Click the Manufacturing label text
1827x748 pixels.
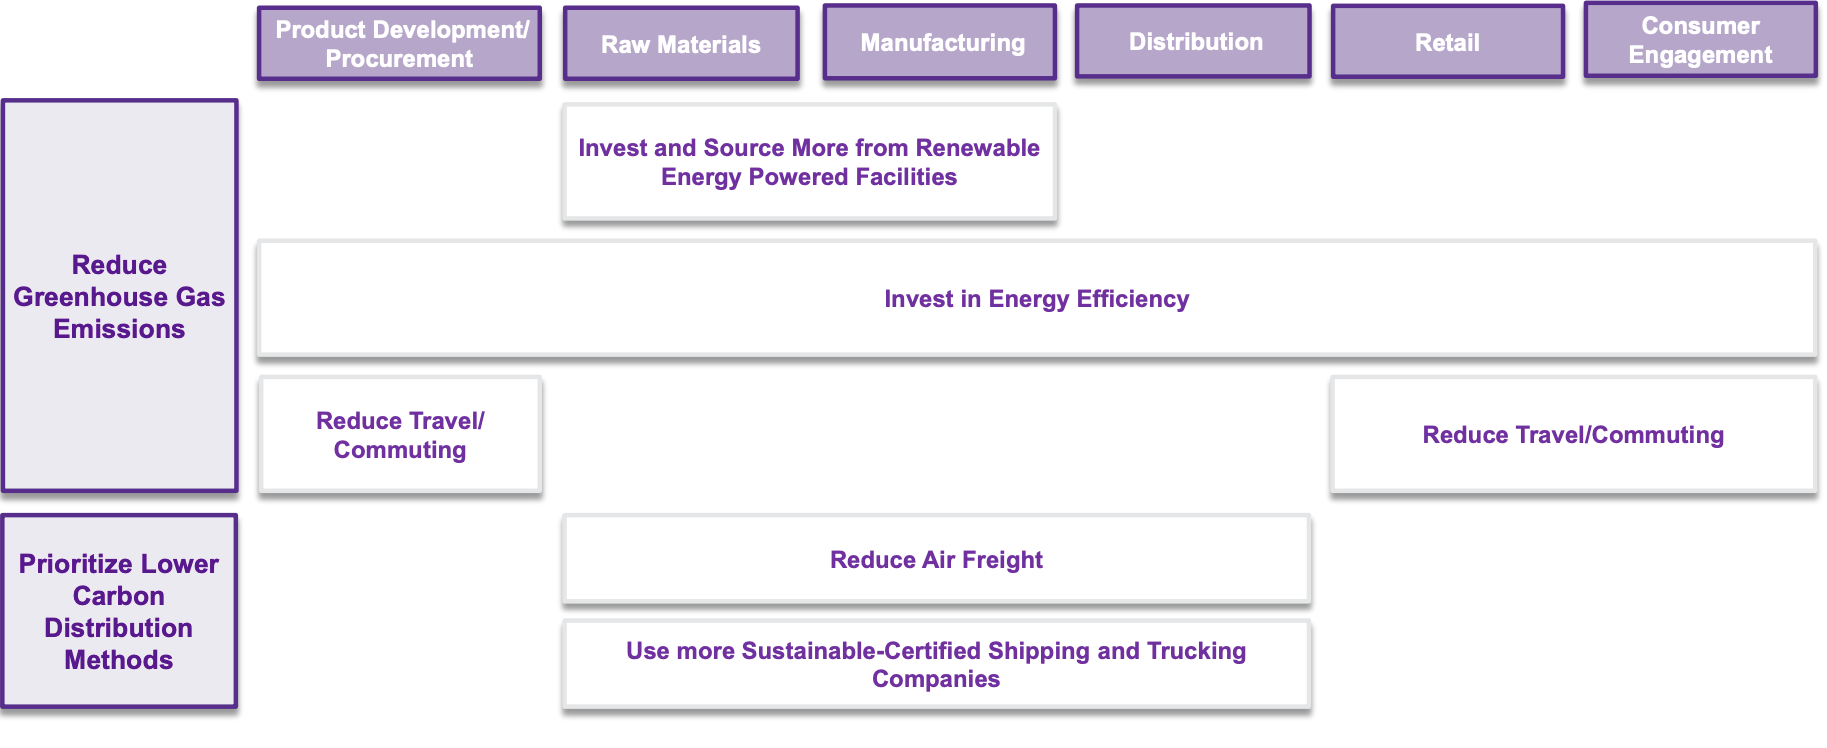[943, 43]
